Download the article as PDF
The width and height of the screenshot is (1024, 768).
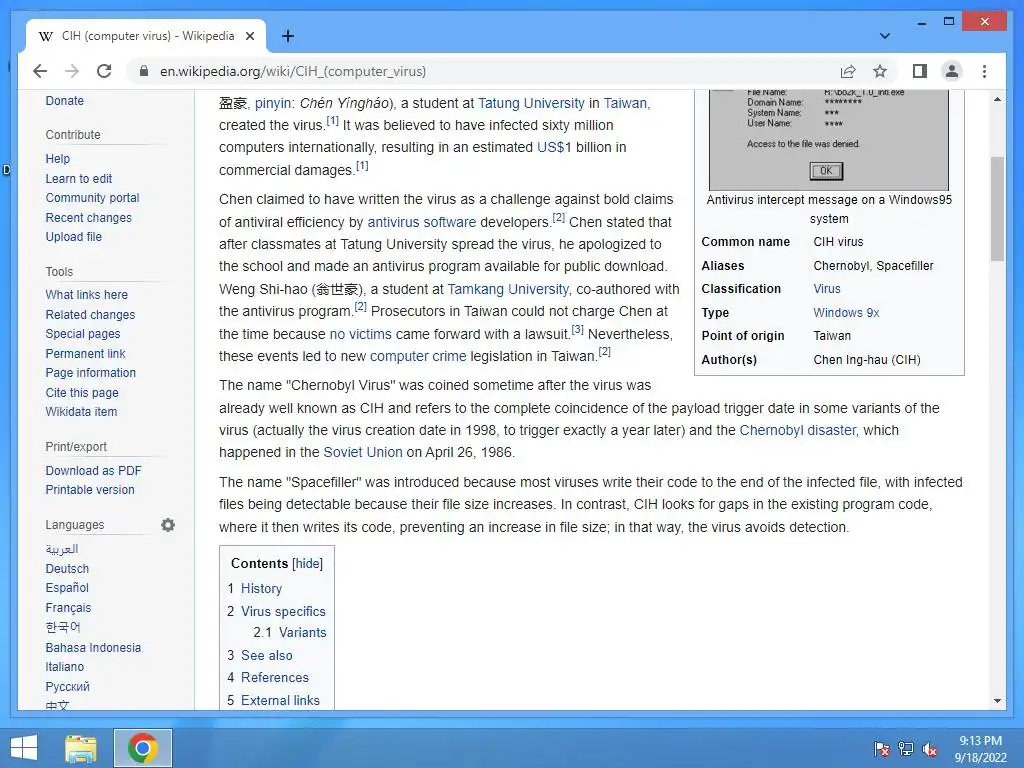93,470
